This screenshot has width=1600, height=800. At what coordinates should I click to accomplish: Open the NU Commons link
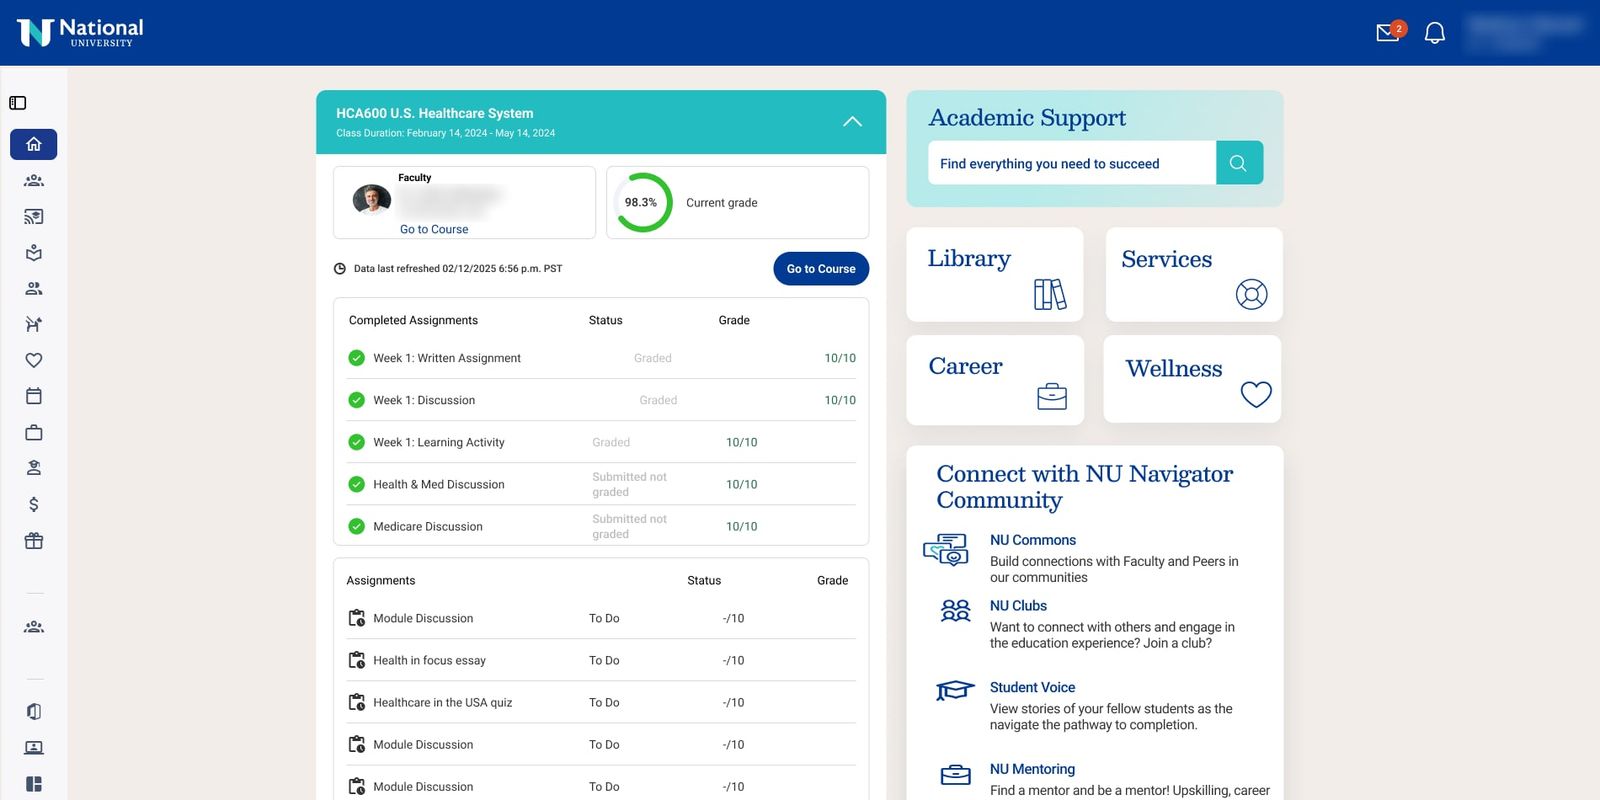point(1033,540)
